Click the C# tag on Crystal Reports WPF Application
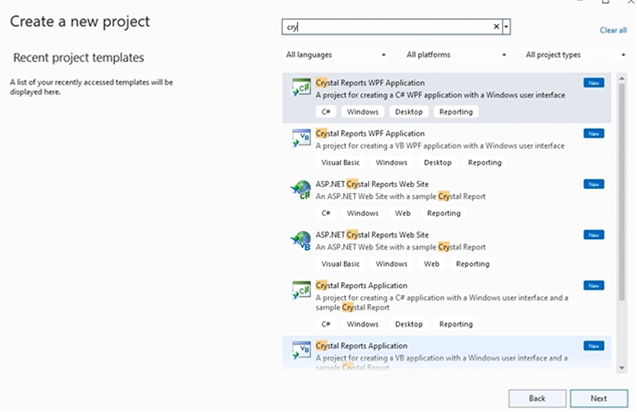Image resolution: width=637 pixels, height=412 pixels. 326,112
